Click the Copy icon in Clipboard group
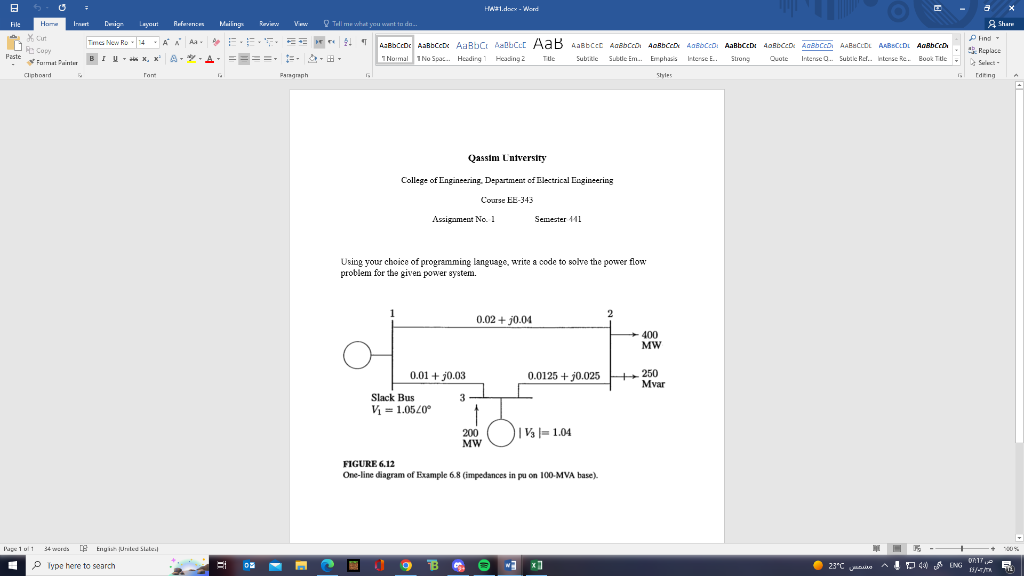 coord(30,50)
